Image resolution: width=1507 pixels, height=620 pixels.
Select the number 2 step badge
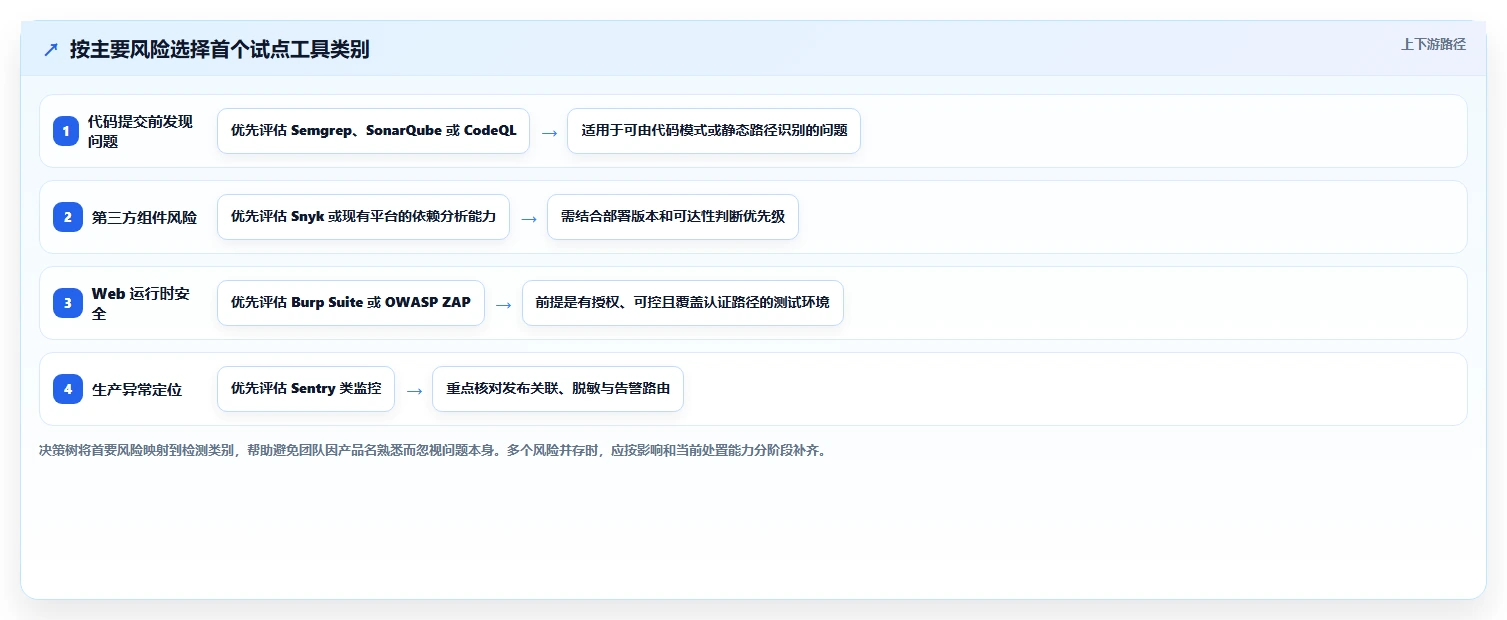(68, 217)
